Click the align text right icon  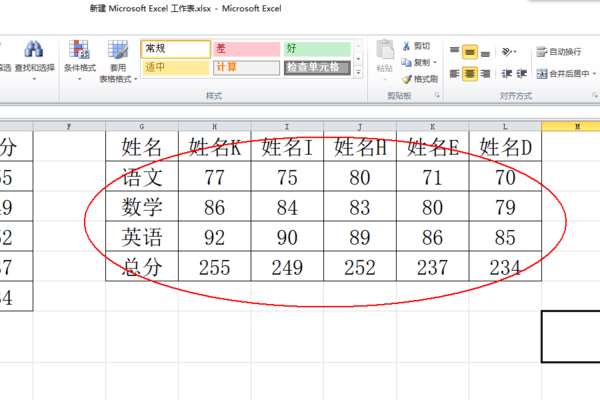485,73
